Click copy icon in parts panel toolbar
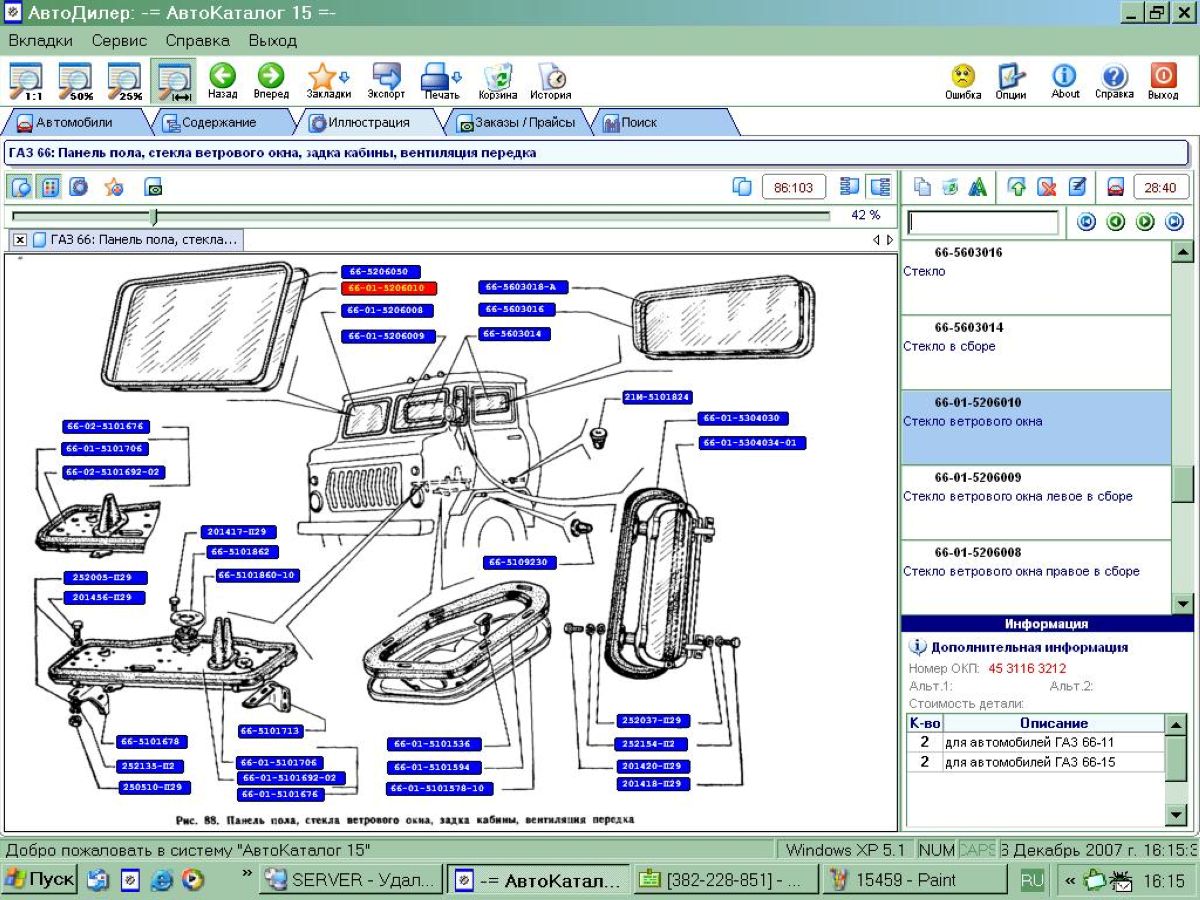Viewport: 1200px width, 900px height. (922, 186)
